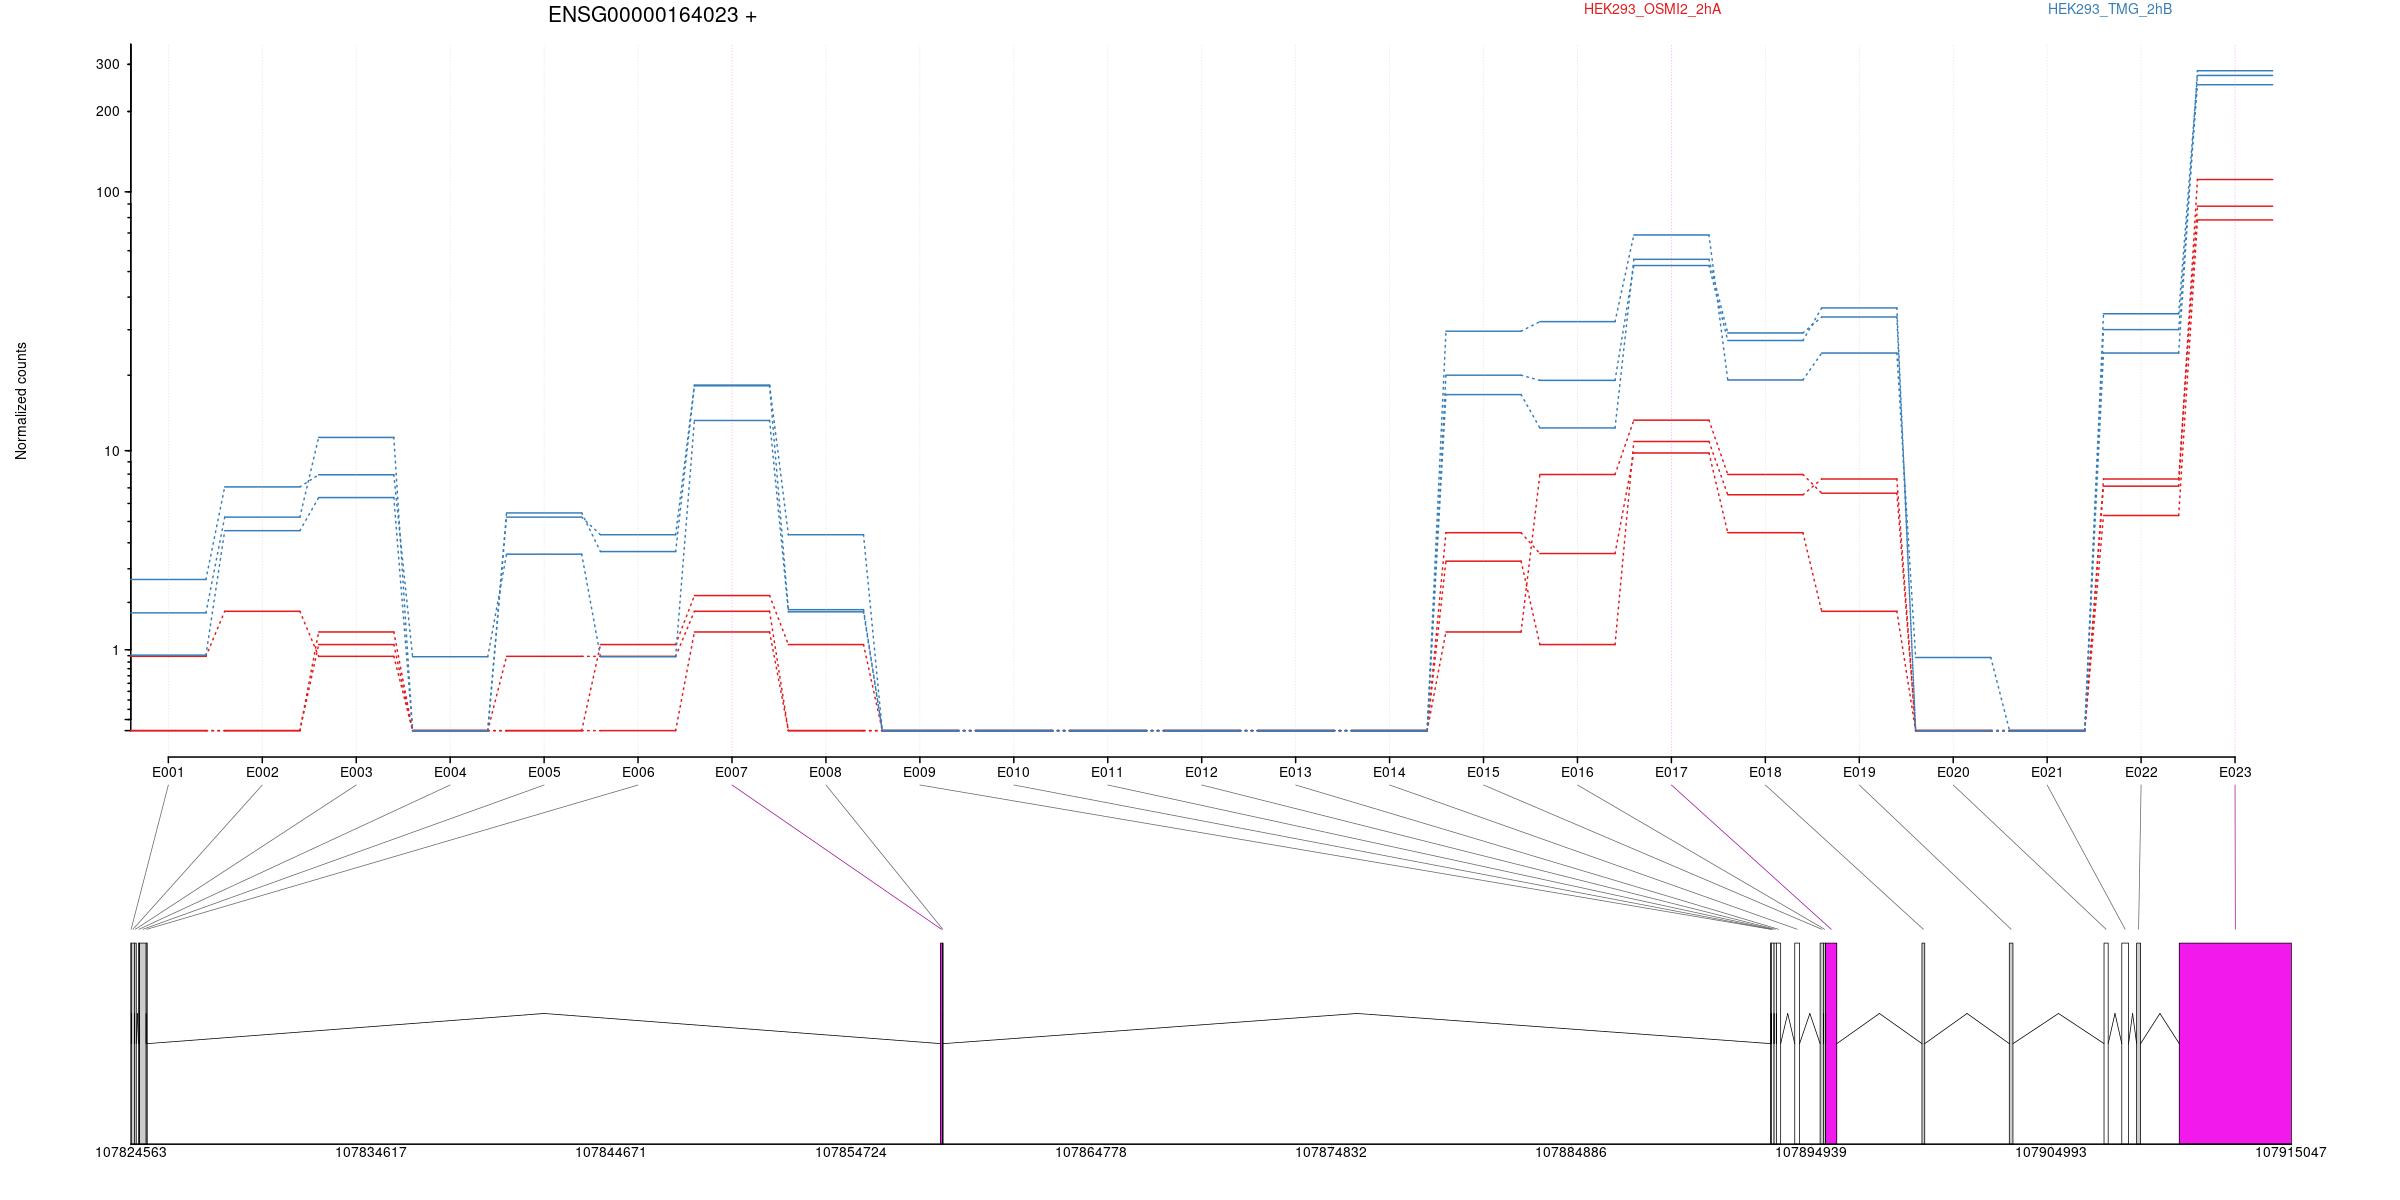The image size is (2400, 1200).
Task: Select exon label E015
Action: pyautogui.click(x=1483, y=772)
